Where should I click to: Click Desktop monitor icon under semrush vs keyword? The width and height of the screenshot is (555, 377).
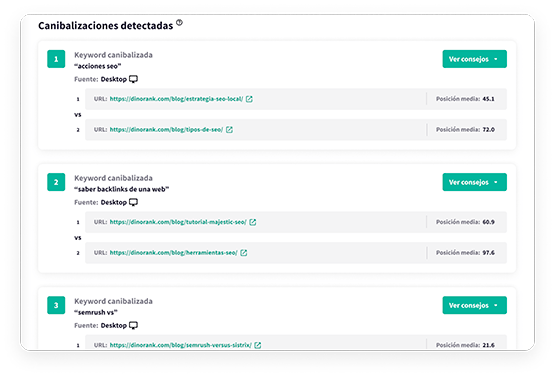coord(133,326)
